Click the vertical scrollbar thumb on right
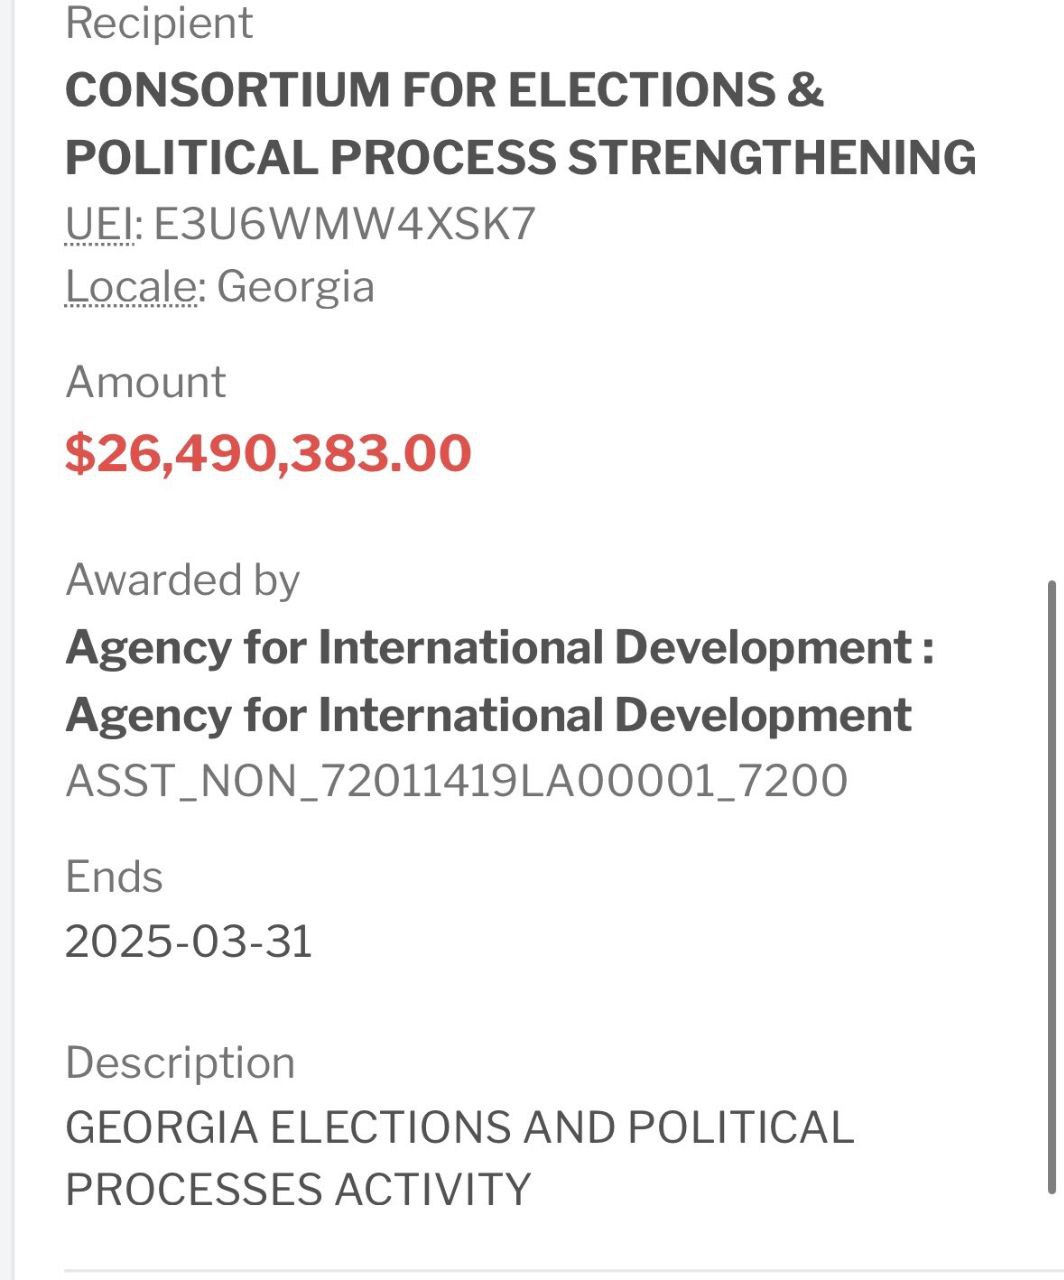 pos(1052,885)
